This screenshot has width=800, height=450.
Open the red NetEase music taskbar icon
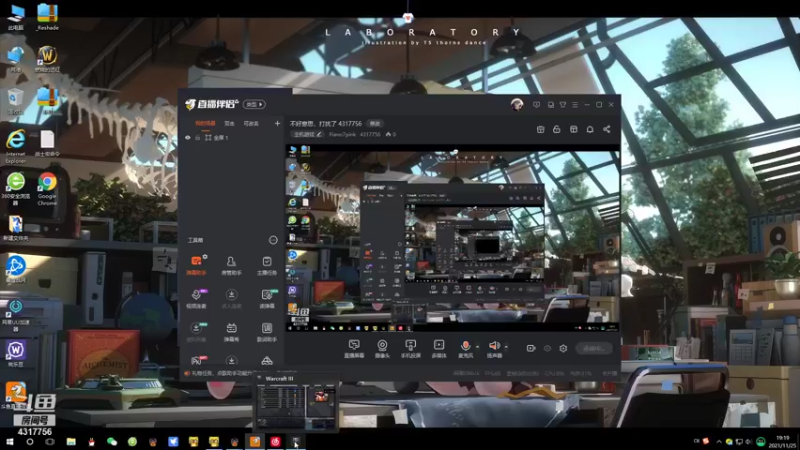276,441
